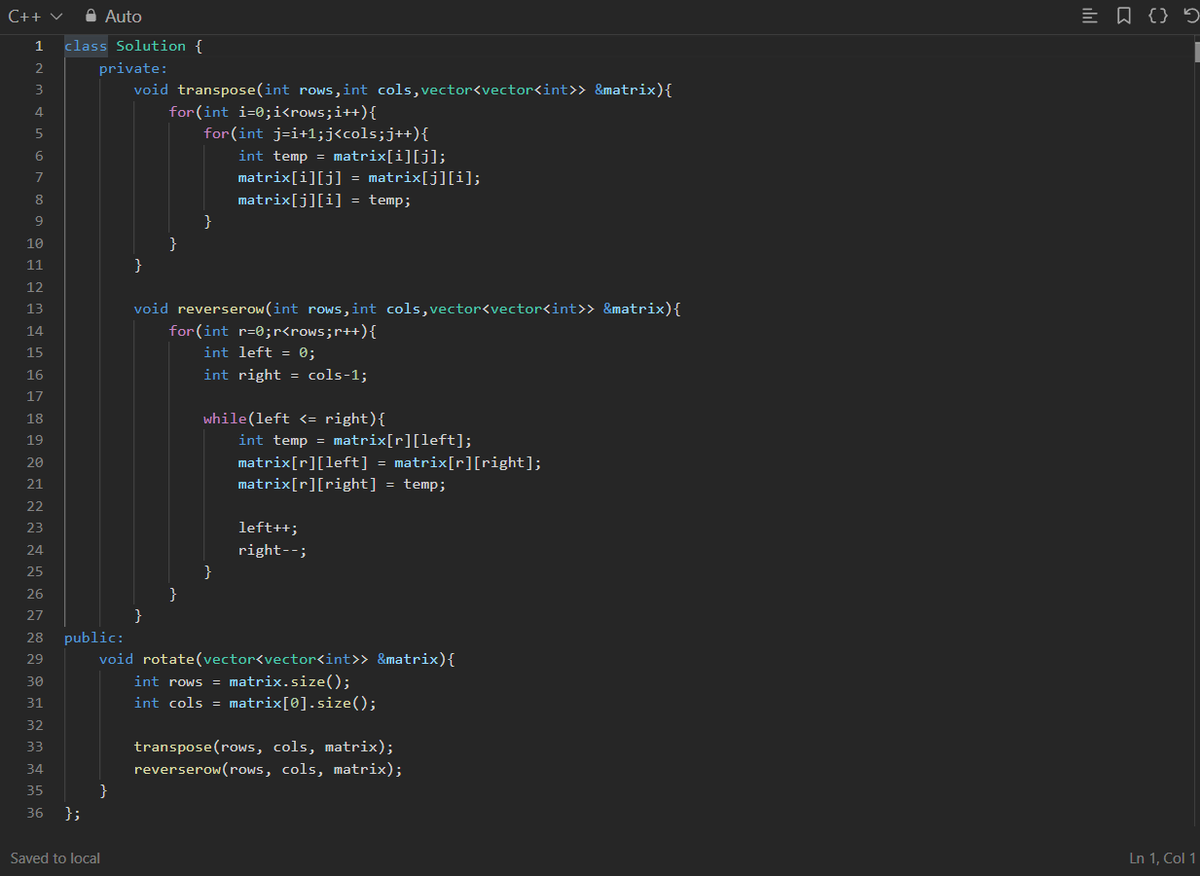
Task: Click the closing '};' on line 36
Action: click(73, 813)
